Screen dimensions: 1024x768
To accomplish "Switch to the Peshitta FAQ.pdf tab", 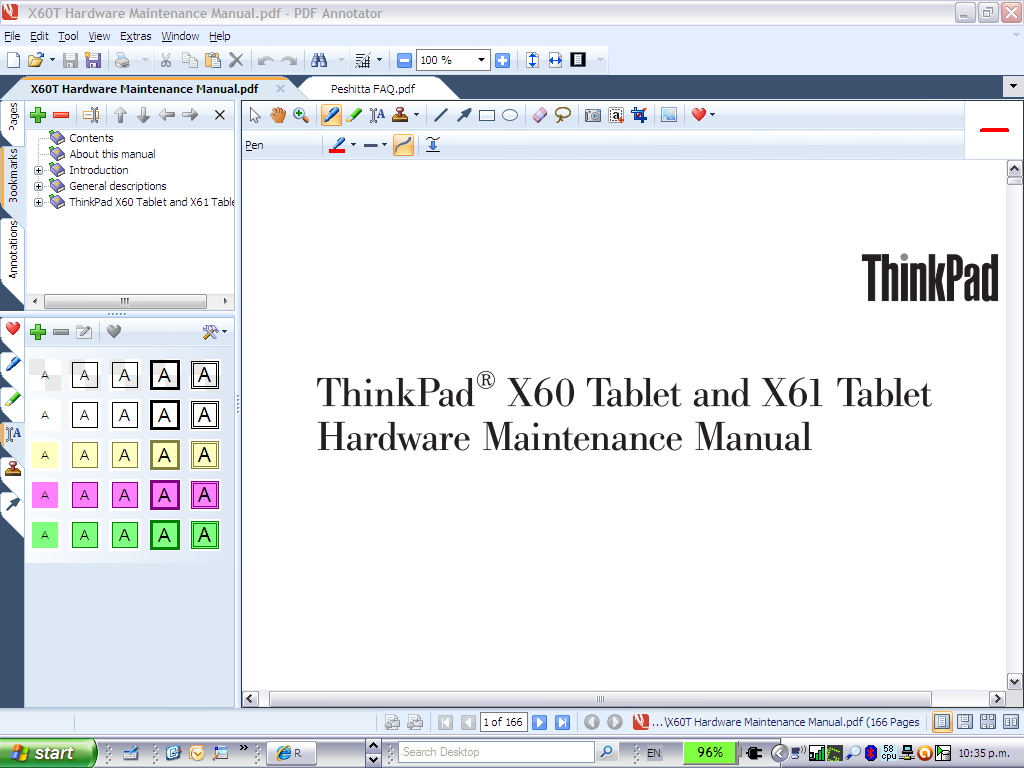I will [373, 89].
